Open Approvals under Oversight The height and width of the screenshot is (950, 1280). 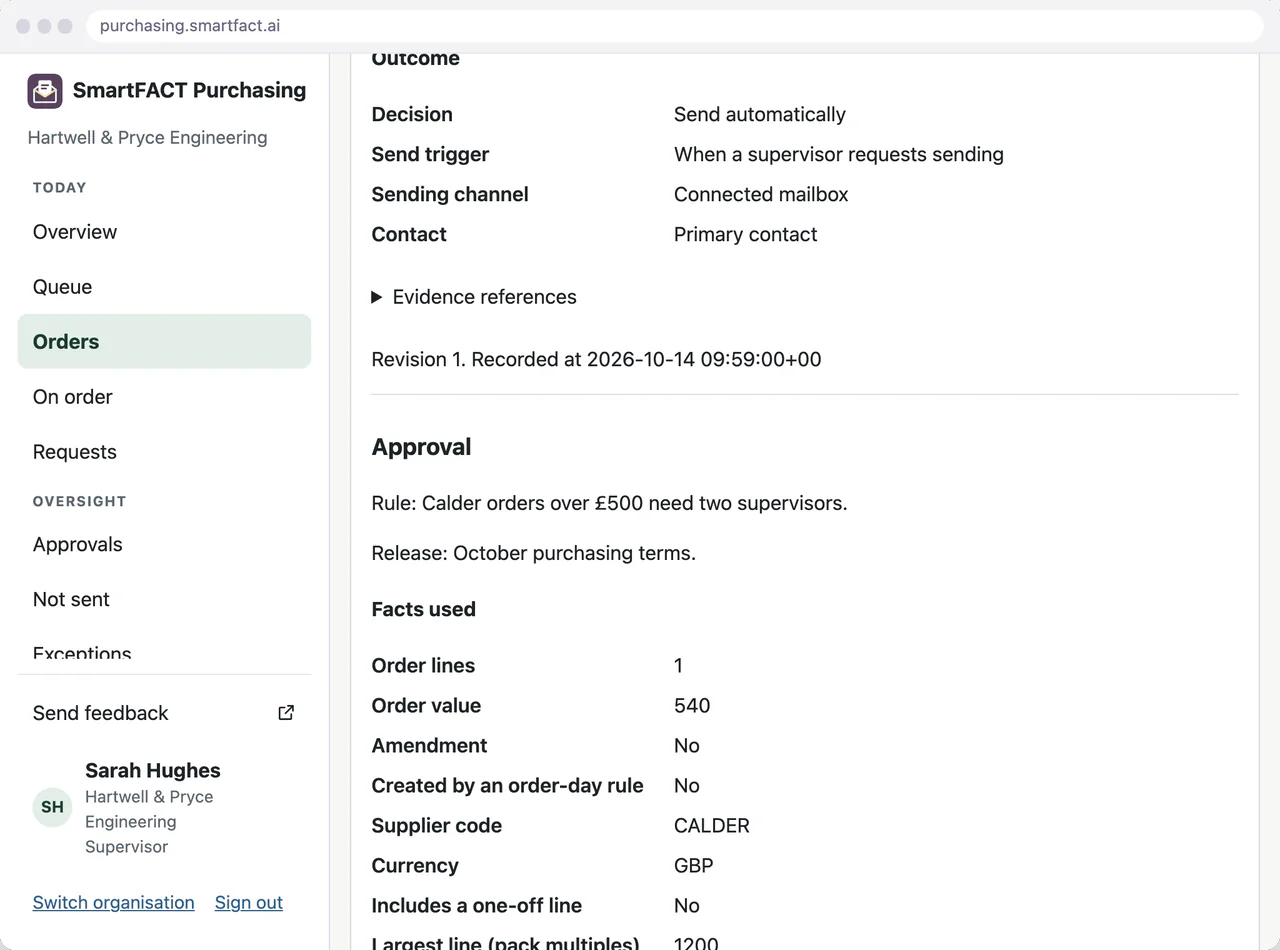coord(164,545)
